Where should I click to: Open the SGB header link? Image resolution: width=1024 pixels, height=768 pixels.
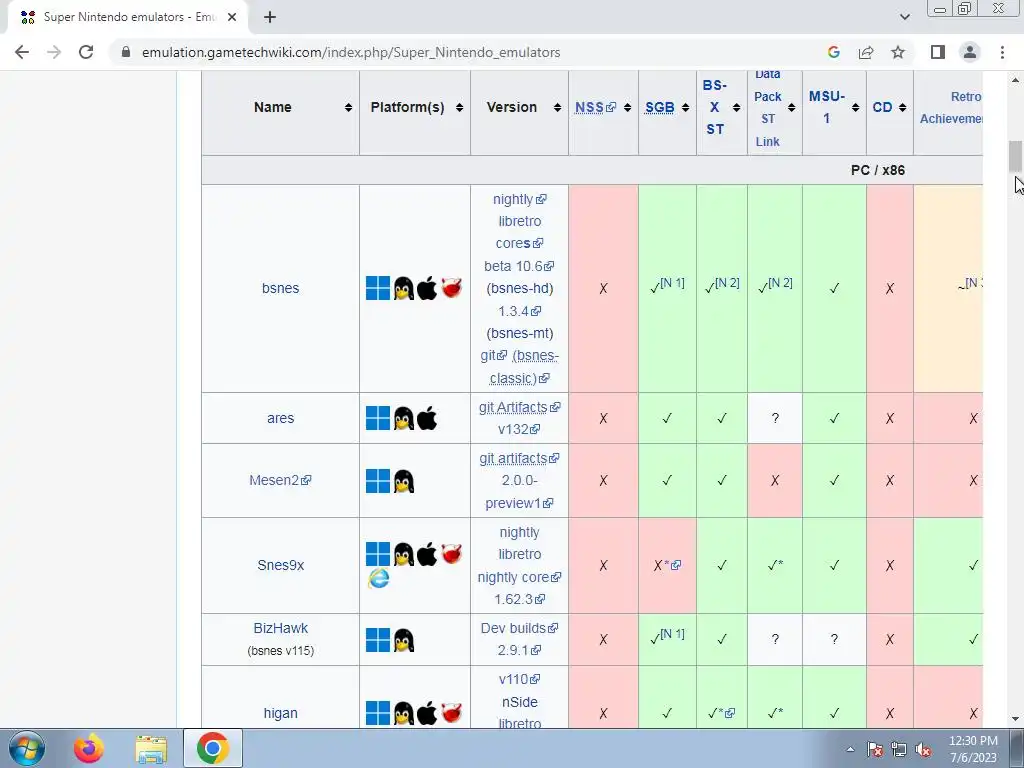click(x=660, y=107)
